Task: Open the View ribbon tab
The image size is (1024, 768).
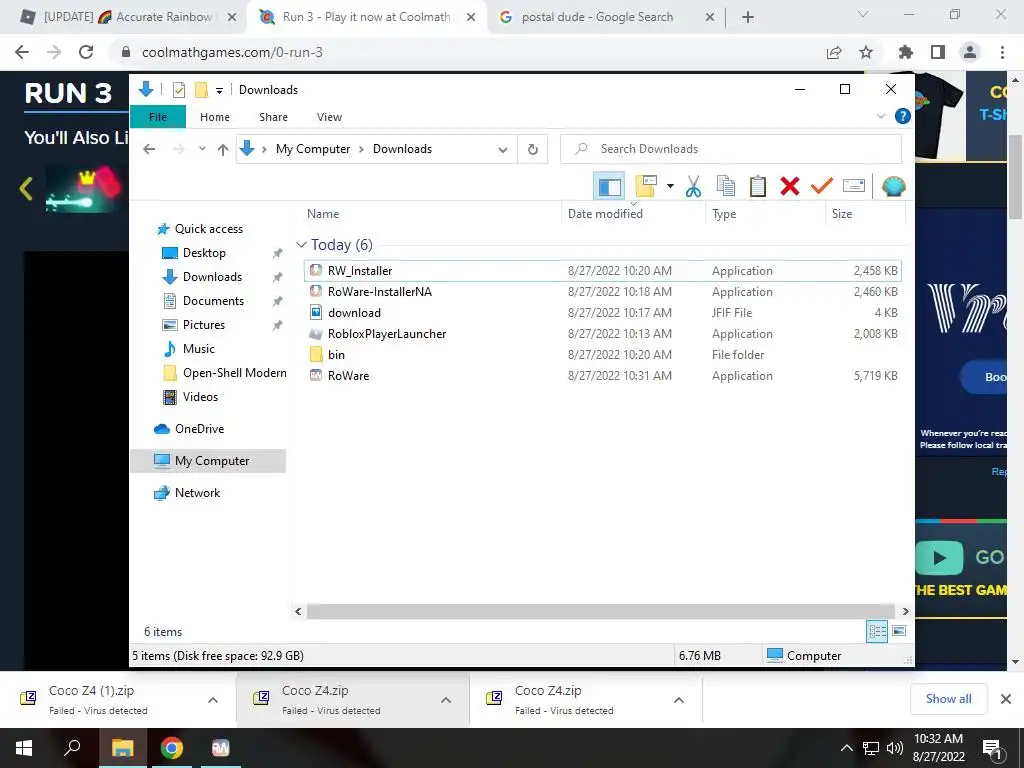Action: (x=329, y=117)
